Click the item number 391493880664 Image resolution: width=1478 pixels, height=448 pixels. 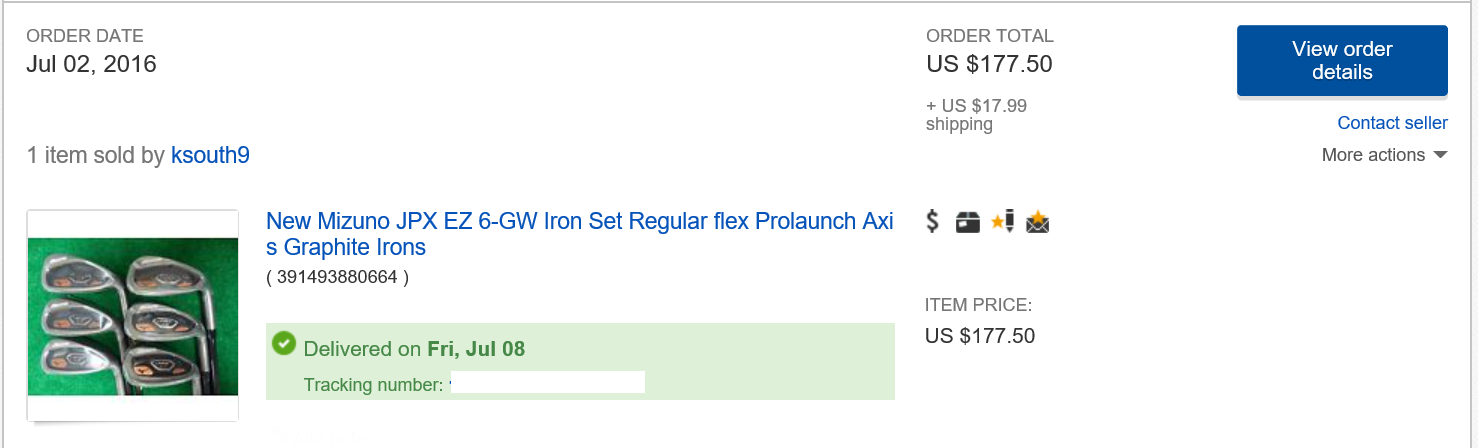(337, 277)
